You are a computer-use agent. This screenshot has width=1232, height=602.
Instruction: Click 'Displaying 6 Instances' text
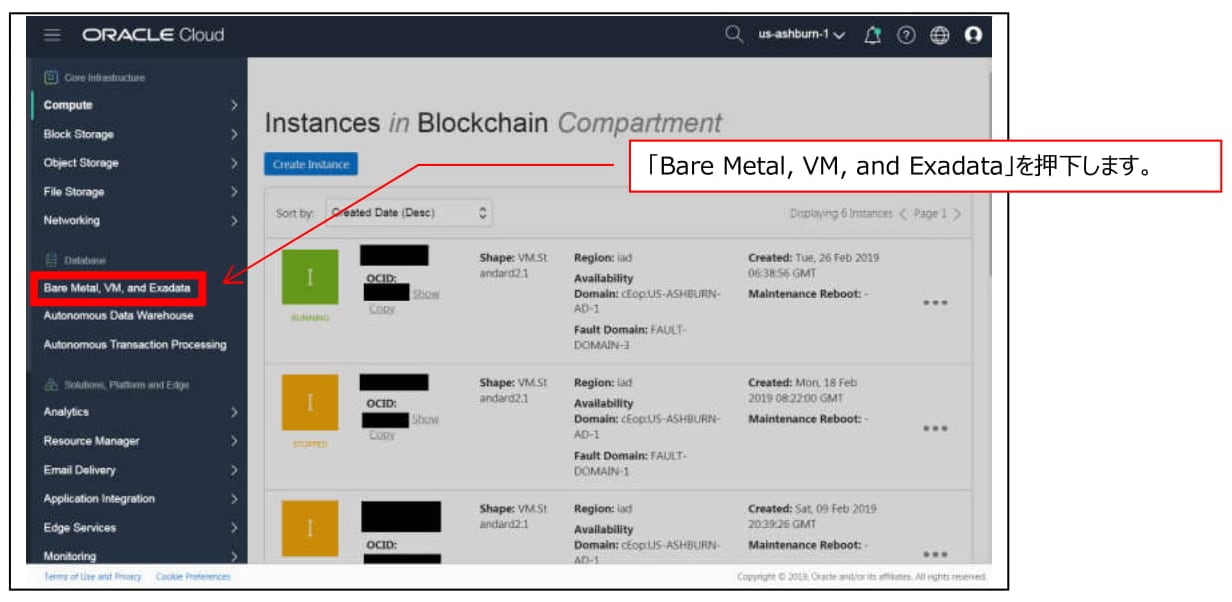tap(839, 214)
